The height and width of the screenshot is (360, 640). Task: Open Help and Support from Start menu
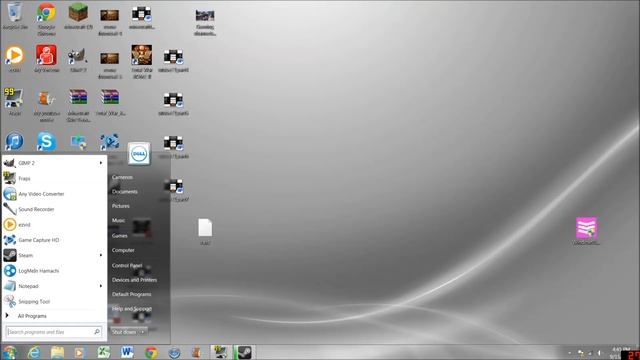pyautogui.click(x=132, y=309)
